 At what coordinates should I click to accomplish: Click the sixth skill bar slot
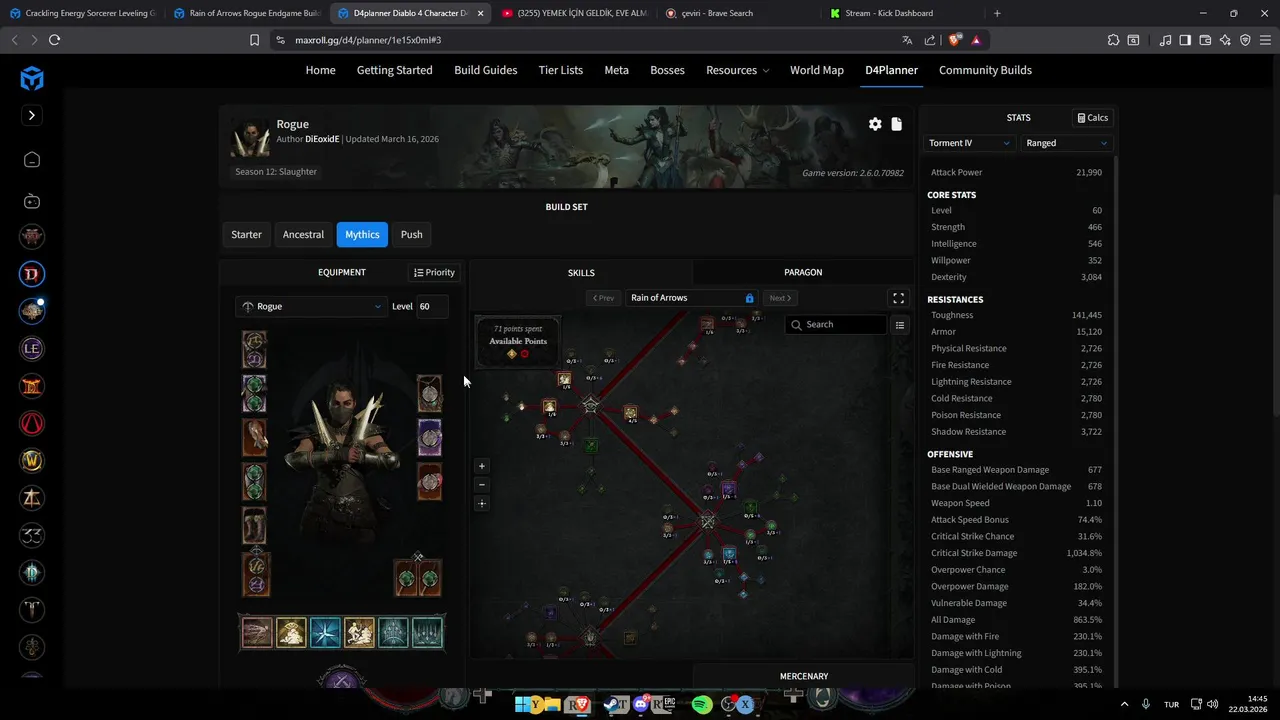click(x=427, y=632)
